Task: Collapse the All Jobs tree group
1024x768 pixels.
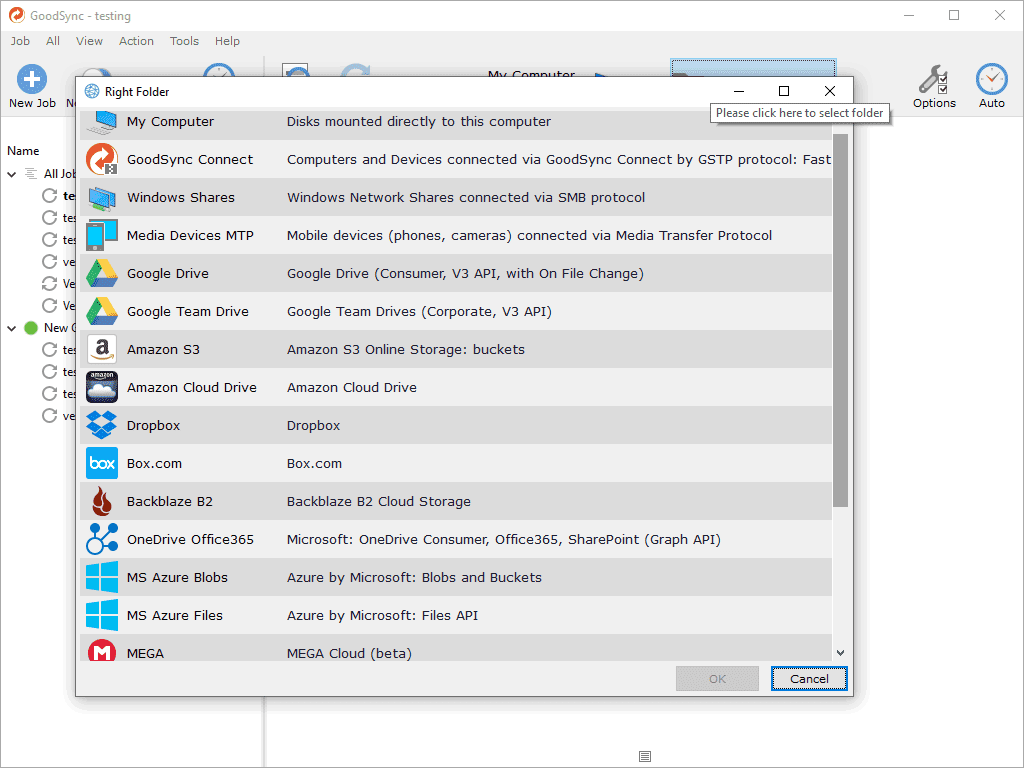Action: click(12, 174)
